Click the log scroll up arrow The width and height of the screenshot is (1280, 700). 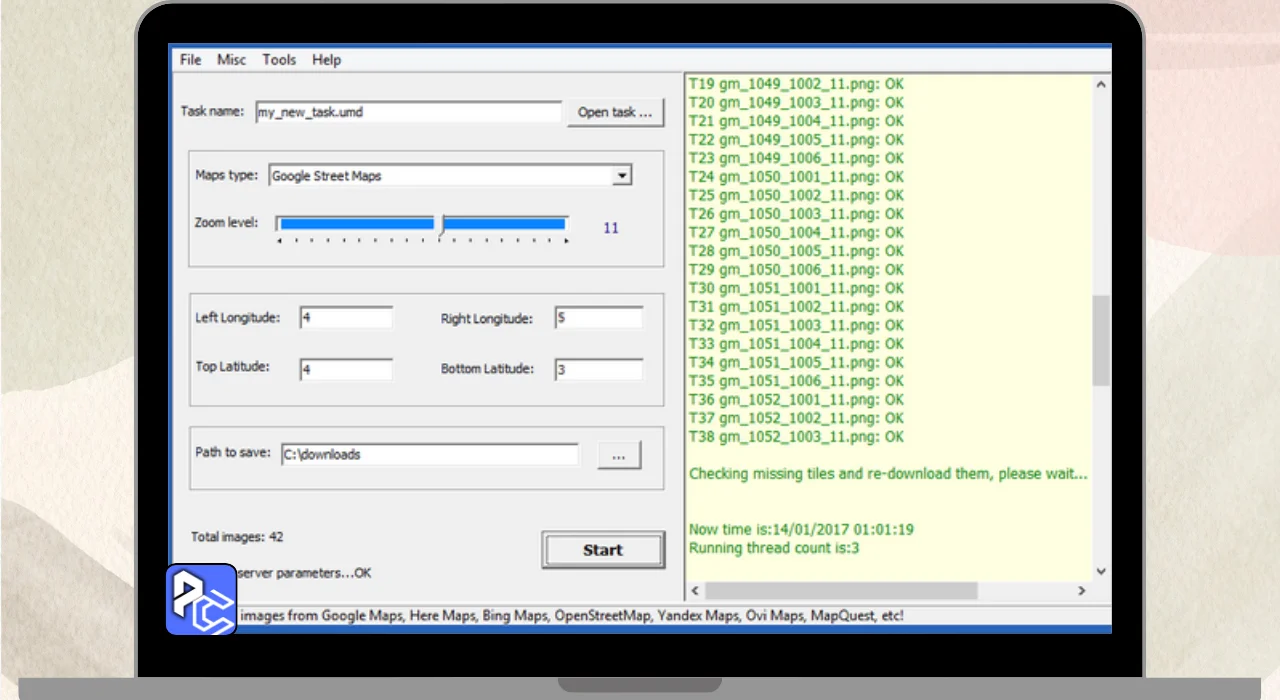(1101, 85)
